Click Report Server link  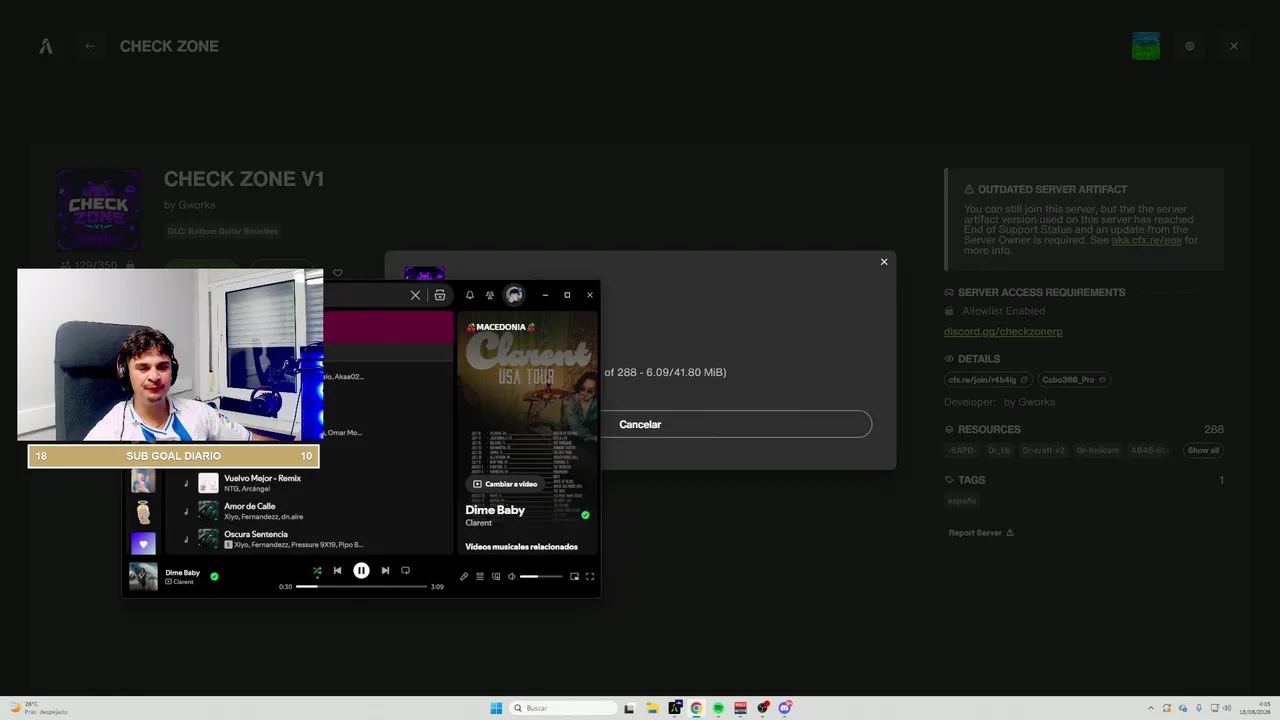981,533
